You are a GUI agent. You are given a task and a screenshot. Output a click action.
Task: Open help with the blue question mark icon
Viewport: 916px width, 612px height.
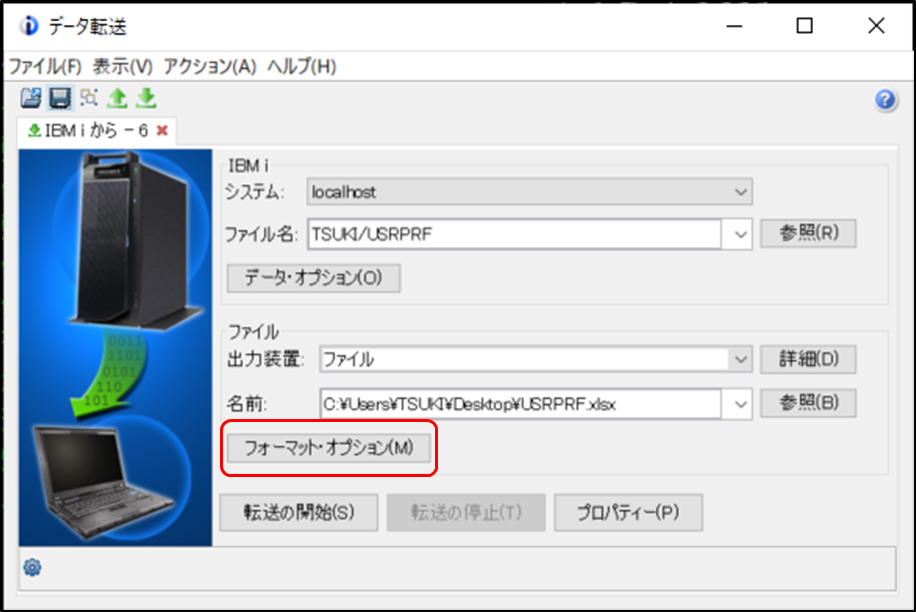click(x=885, y=100)
